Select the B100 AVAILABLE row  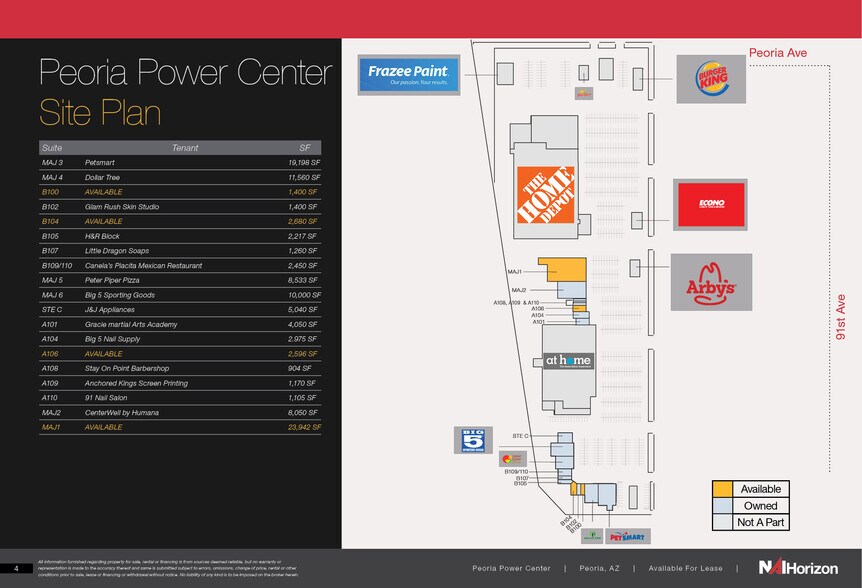[180, 192]
